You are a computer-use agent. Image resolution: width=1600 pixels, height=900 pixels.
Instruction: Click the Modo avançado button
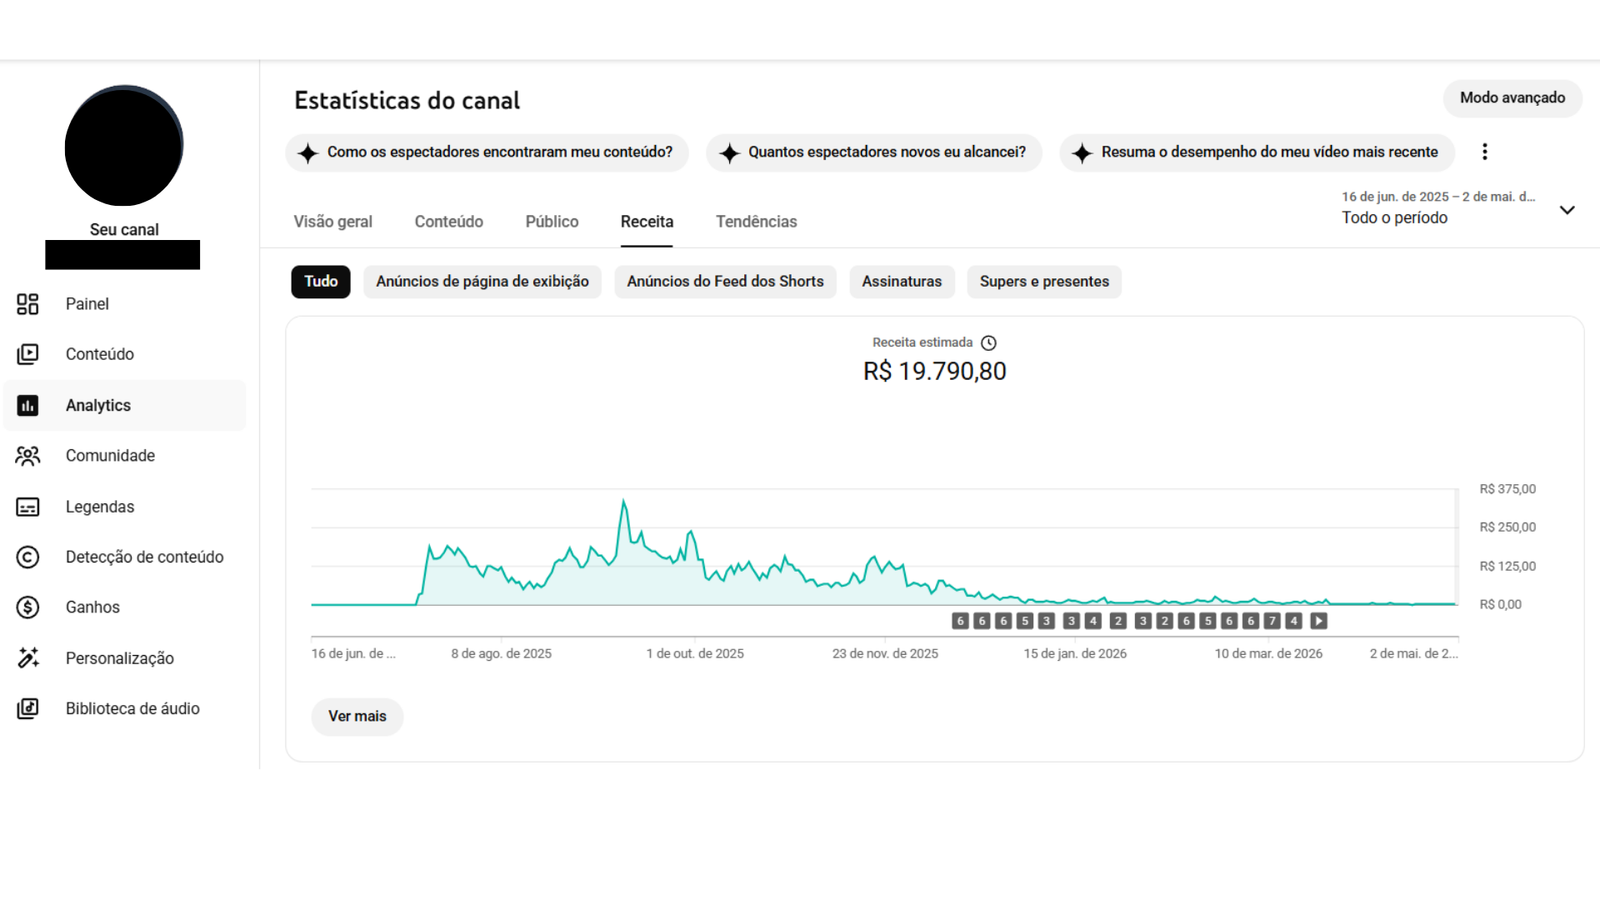[x=1512, y=98]
